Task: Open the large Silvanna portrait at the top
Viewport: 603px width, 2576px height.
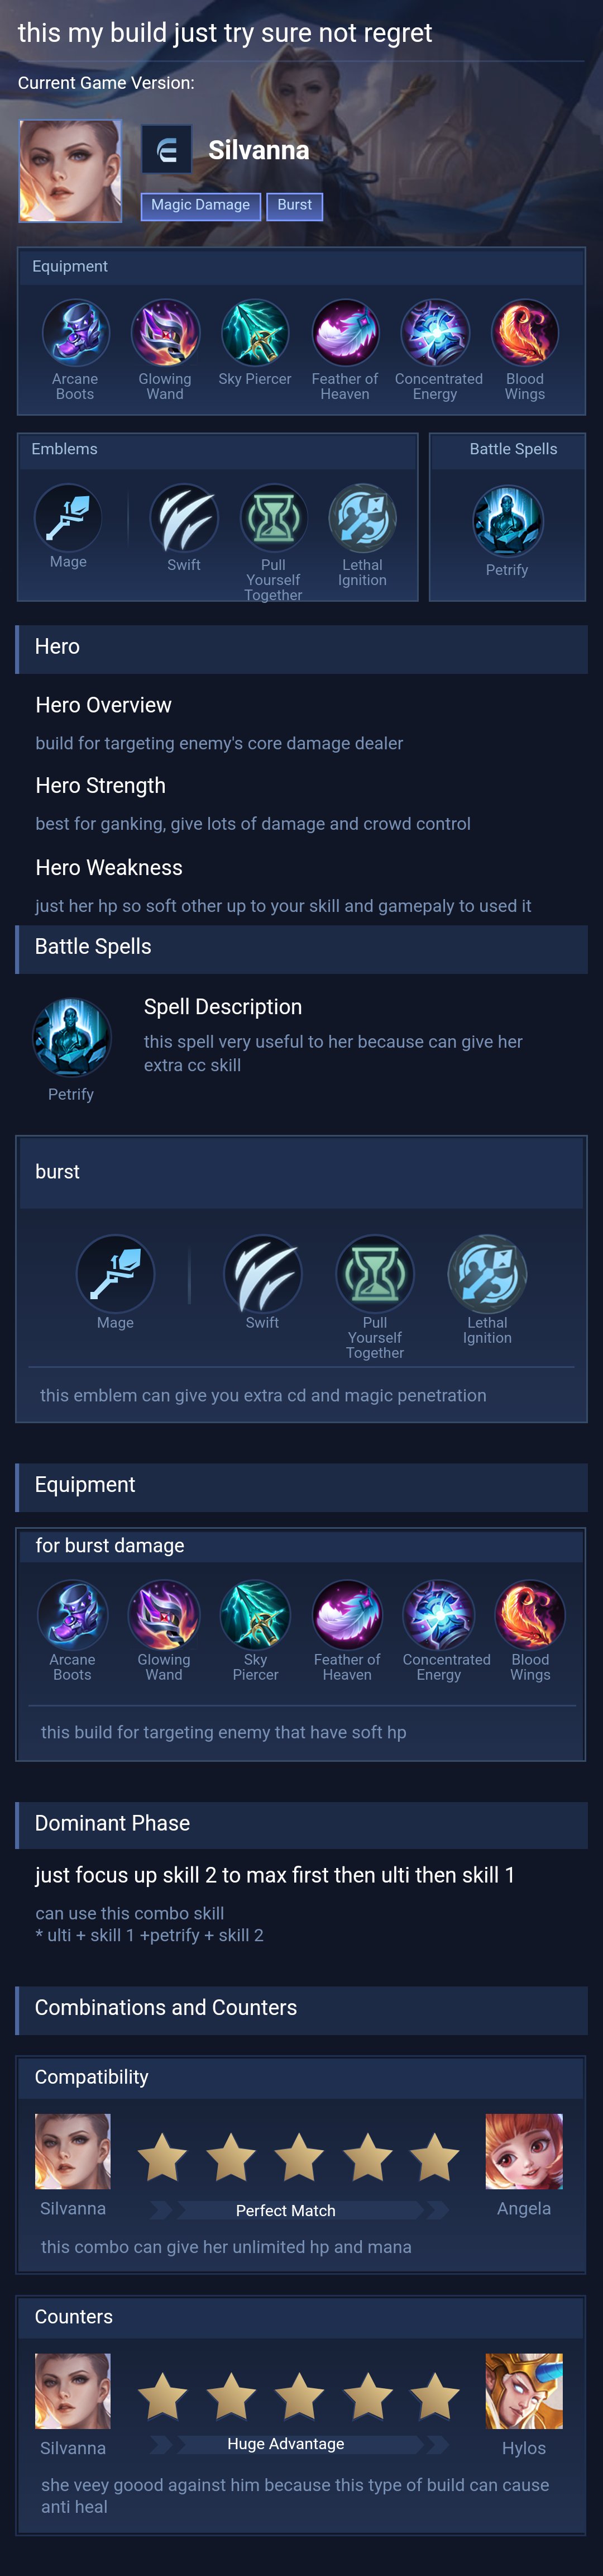Action: point(70,171)
